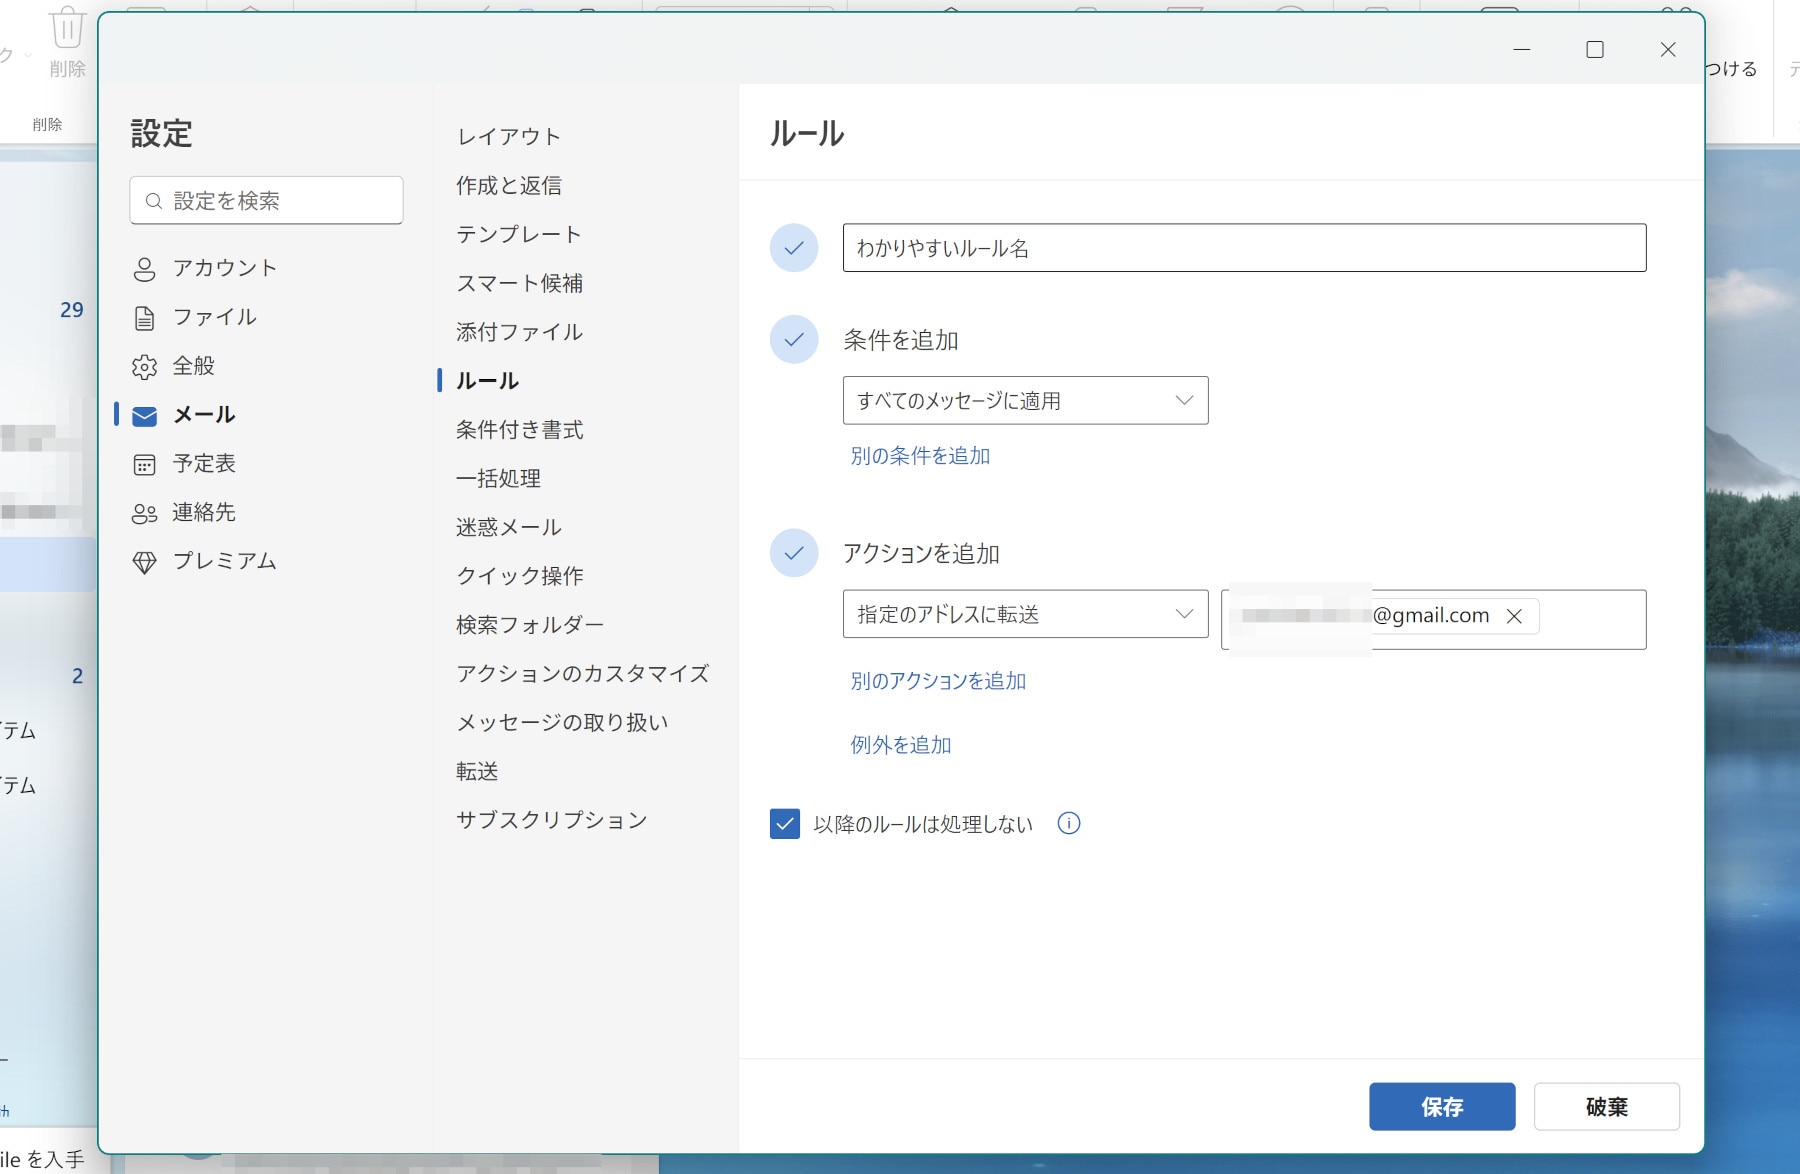
Task: Click the 削除 trash icon in ribbon
Action: (x=67, y=28)
